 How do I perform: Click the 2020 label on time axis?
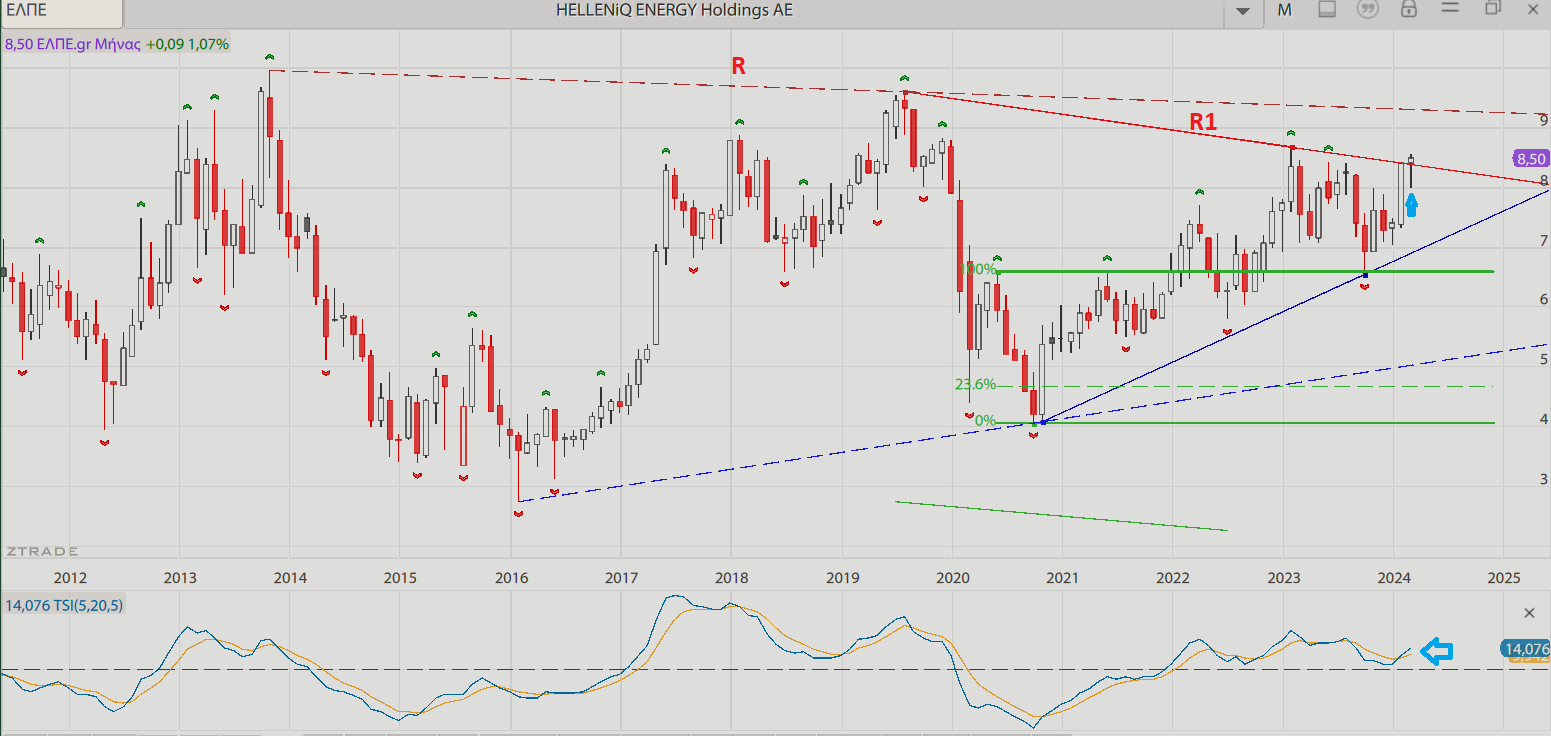[x=952, y=578]
